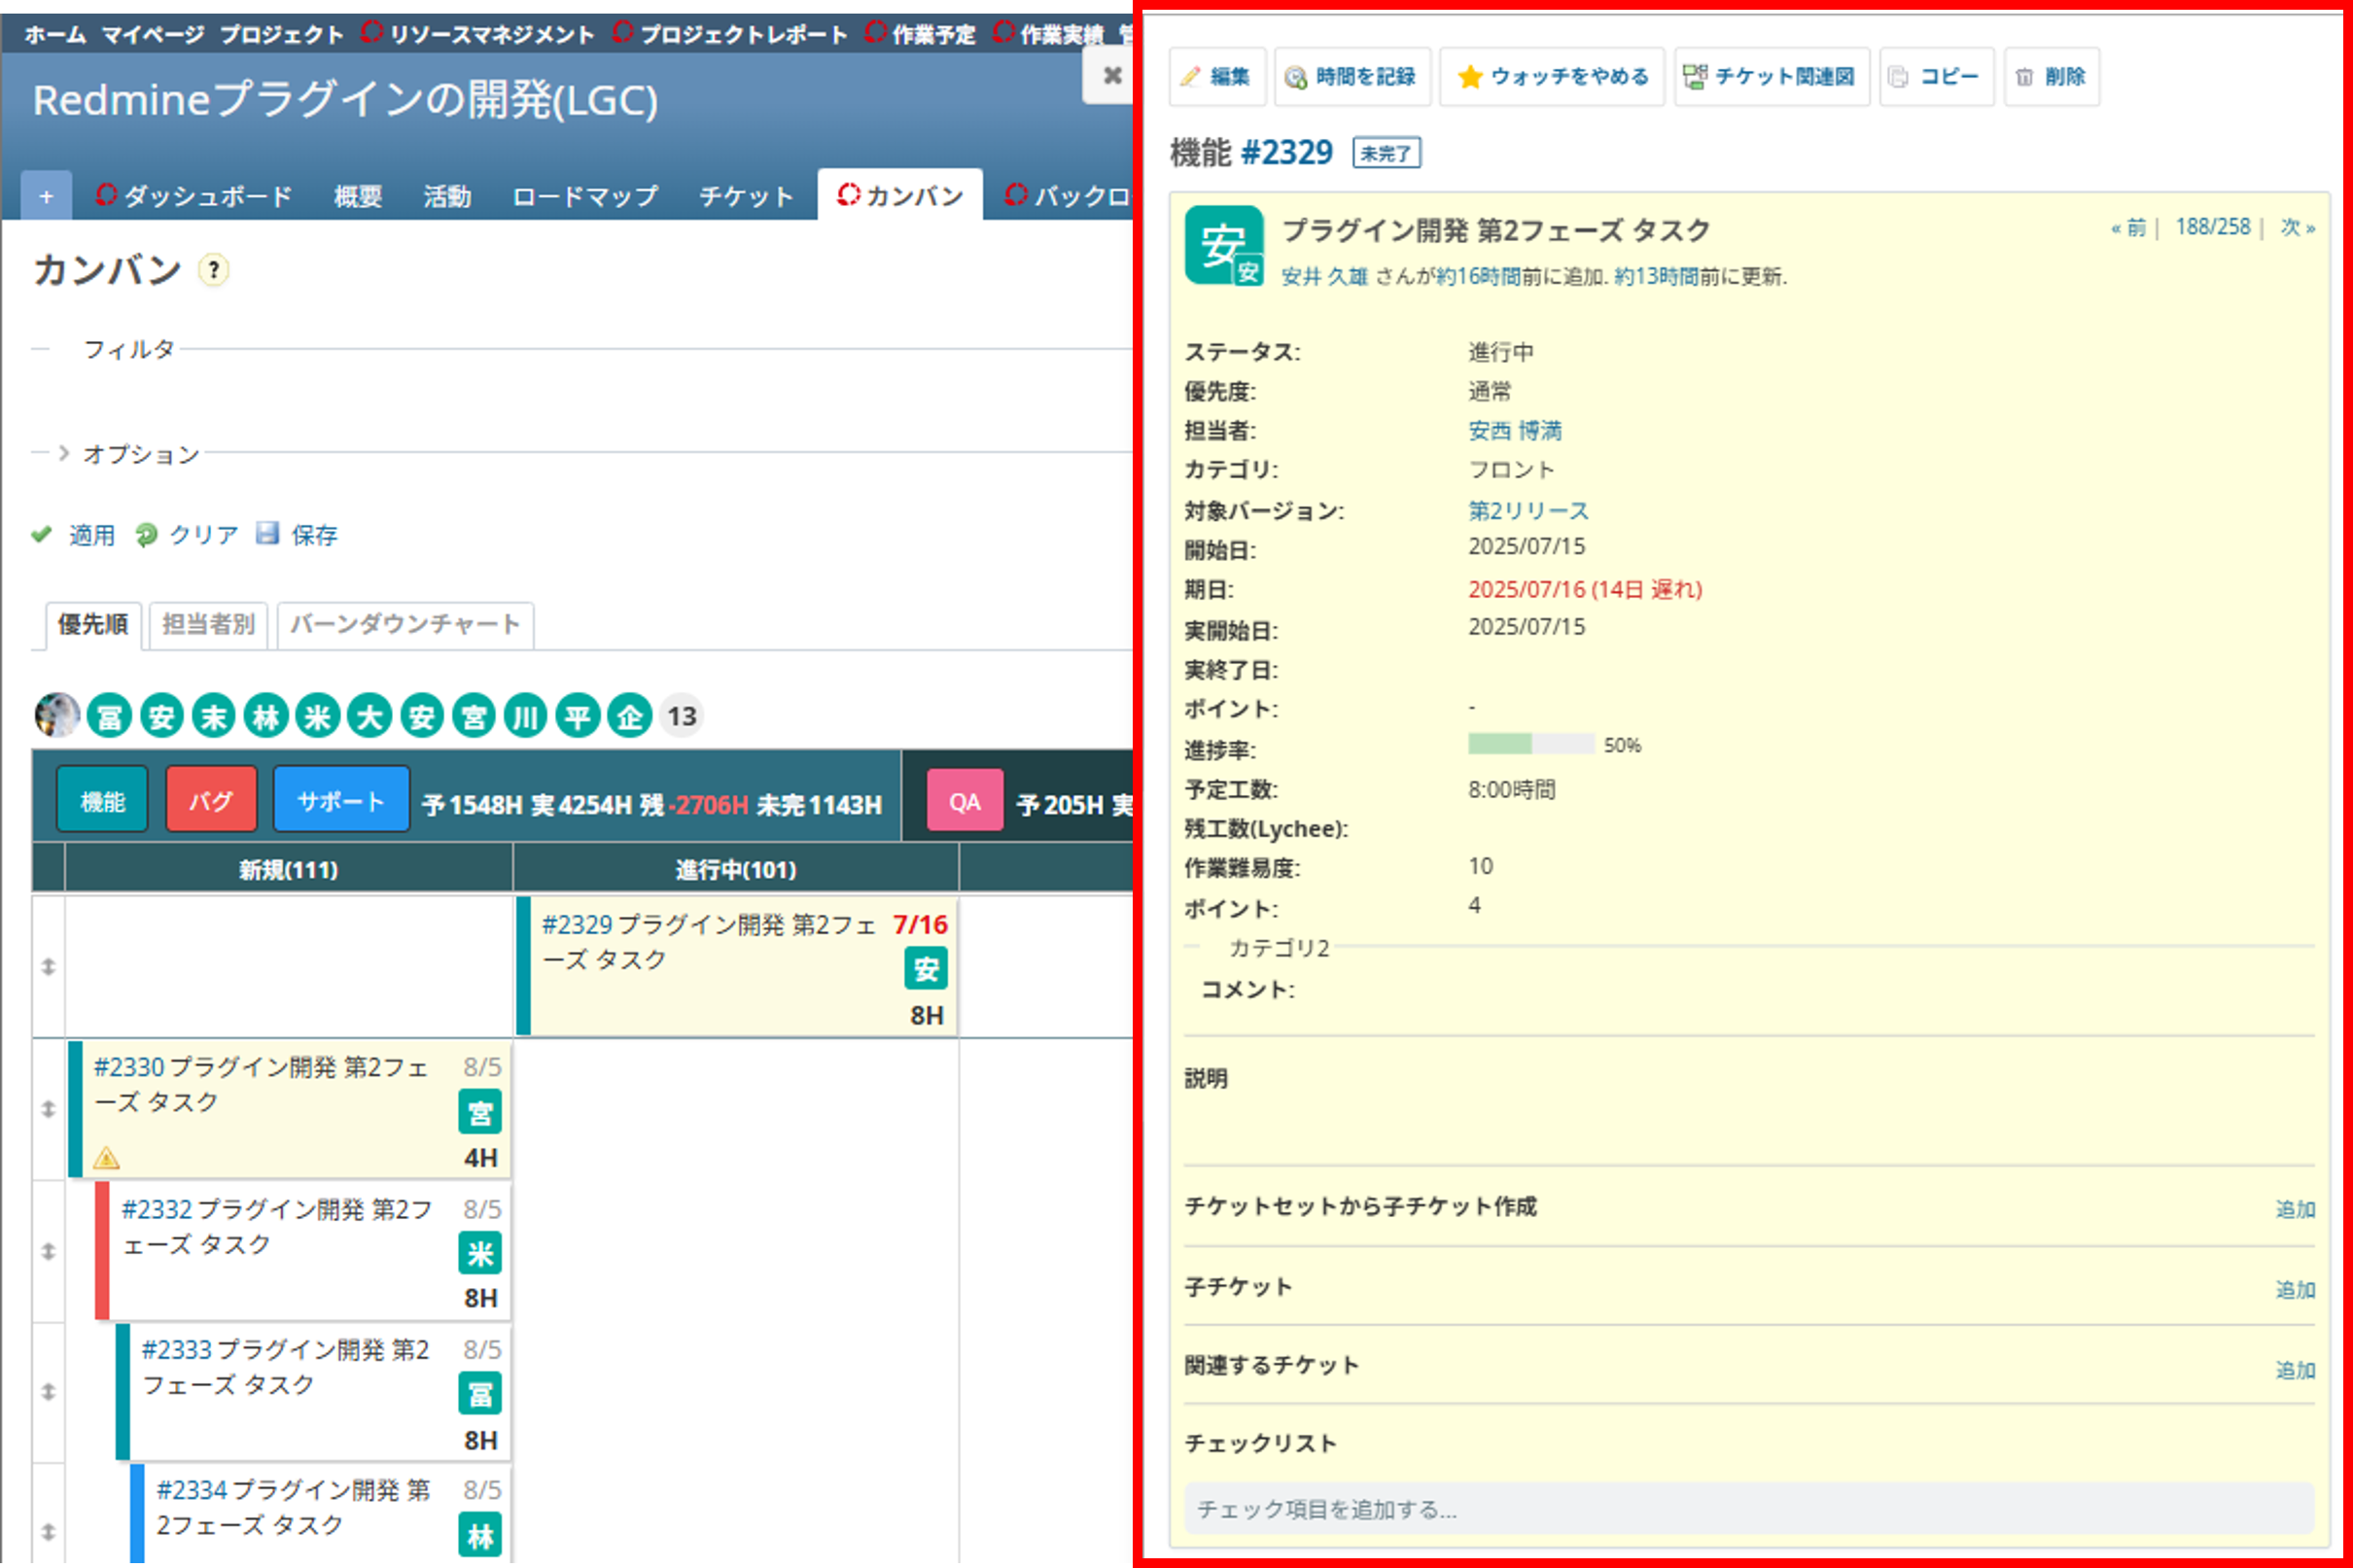
Task: Close the ticket side panel with X
Action: tap(1111, 75)
